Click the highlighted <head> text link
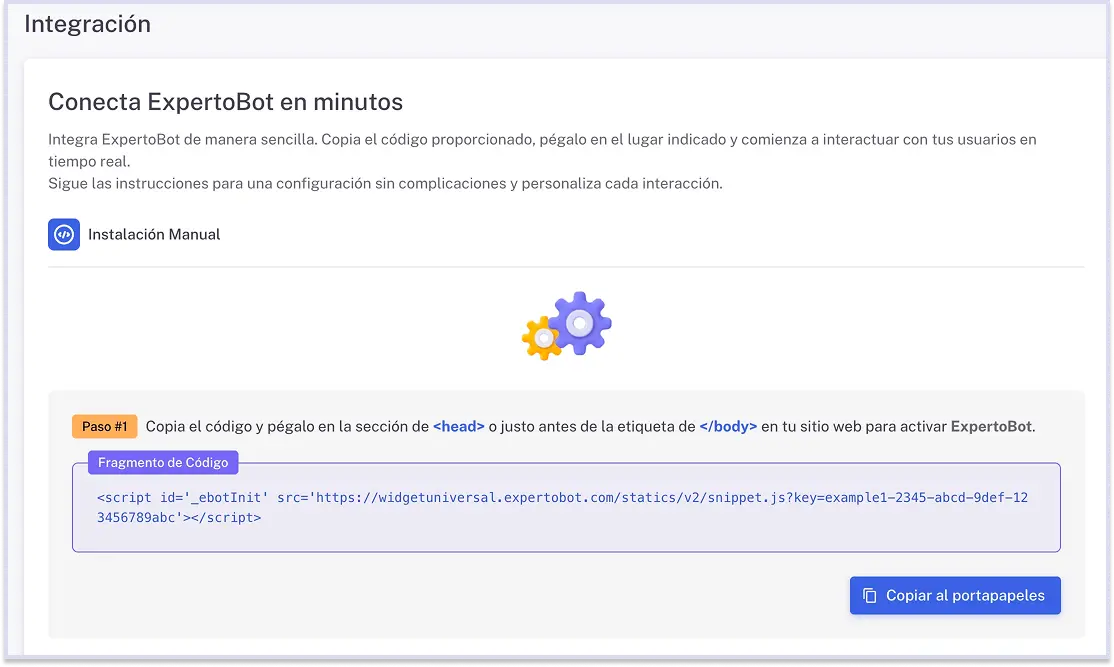 (x=458, y=426)
